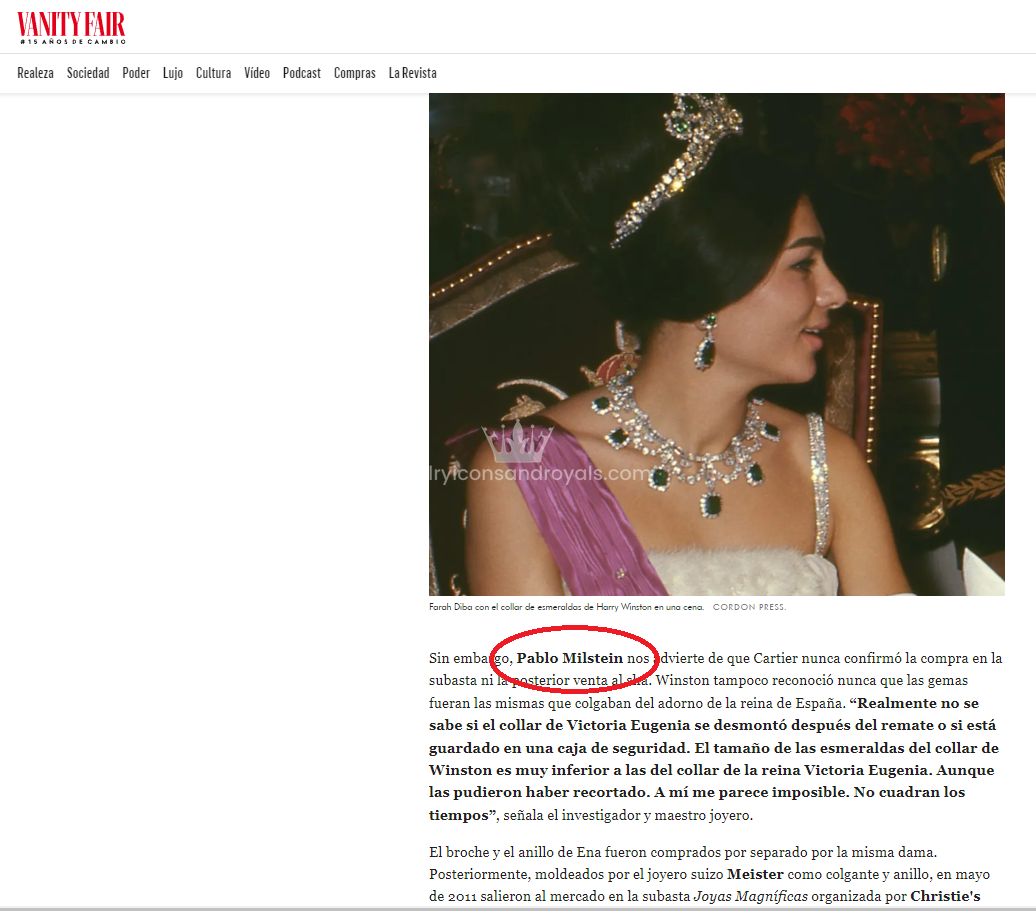The height and width of the screenshot is (911, 1036).
Task: Open the Vídeo section
Action: click(x=257, y=73)
